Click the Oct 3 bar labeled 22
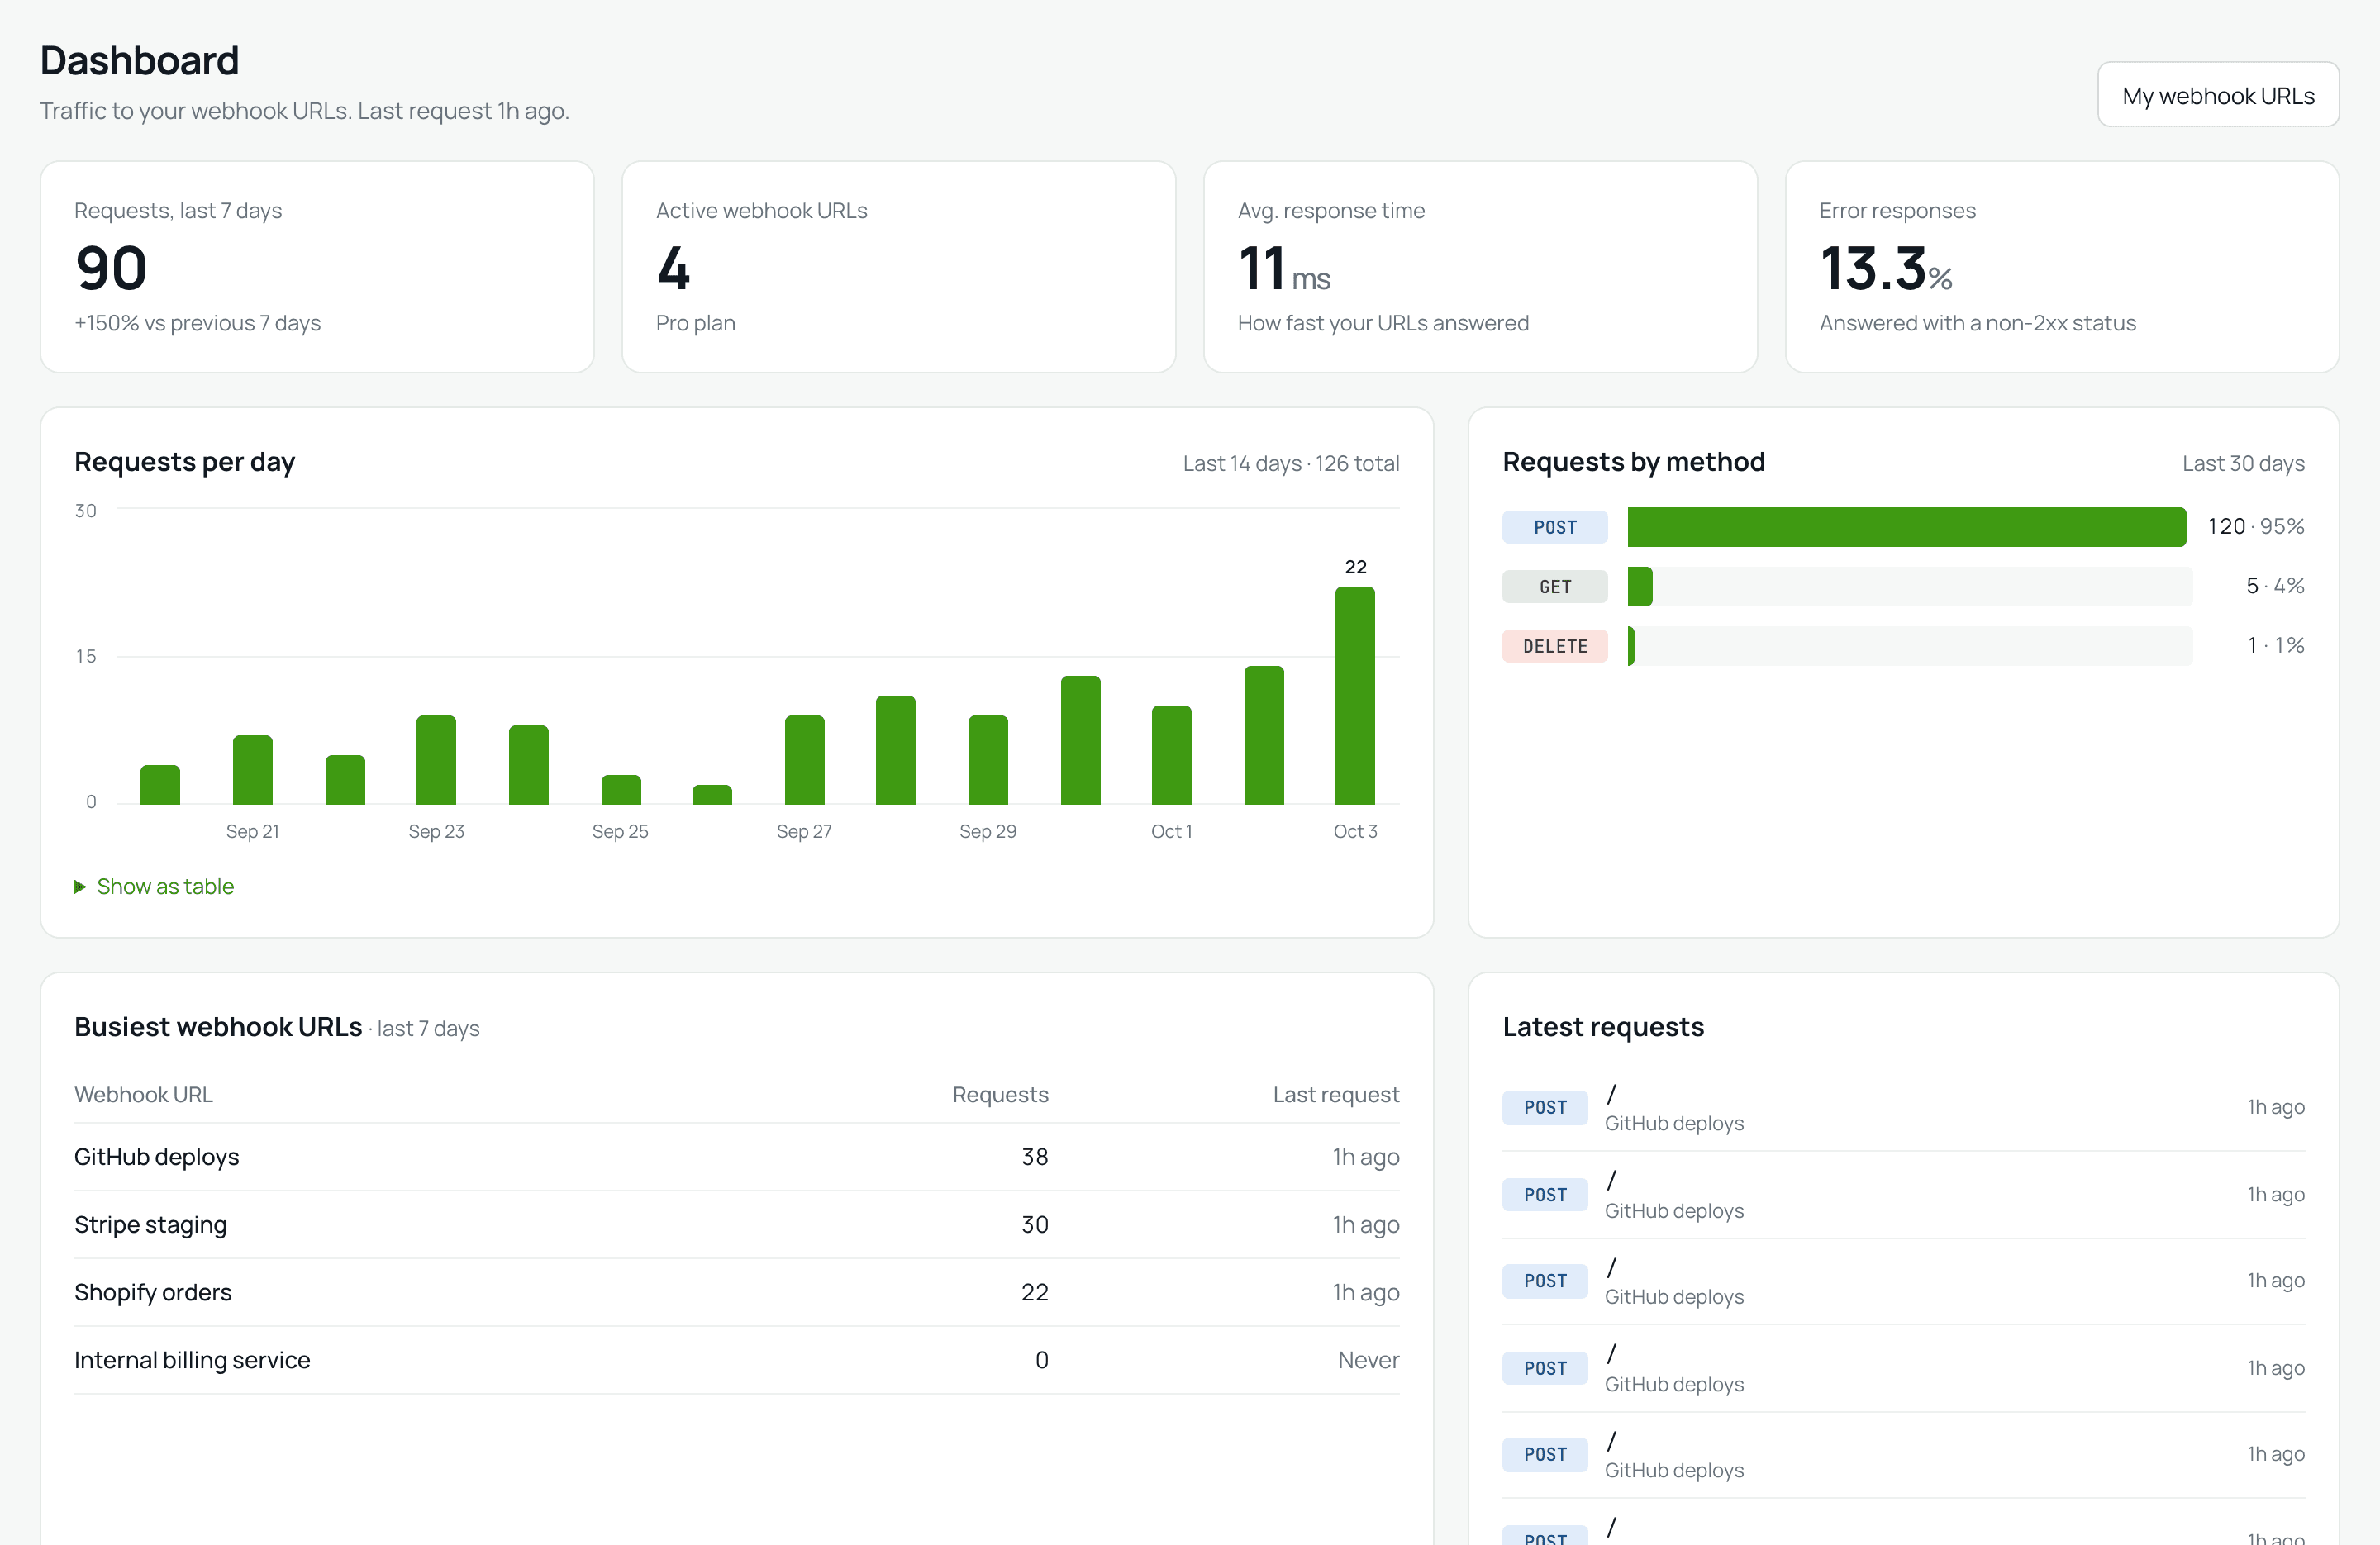Viewport: 2380px width, 1545px height. point(1354,695)
